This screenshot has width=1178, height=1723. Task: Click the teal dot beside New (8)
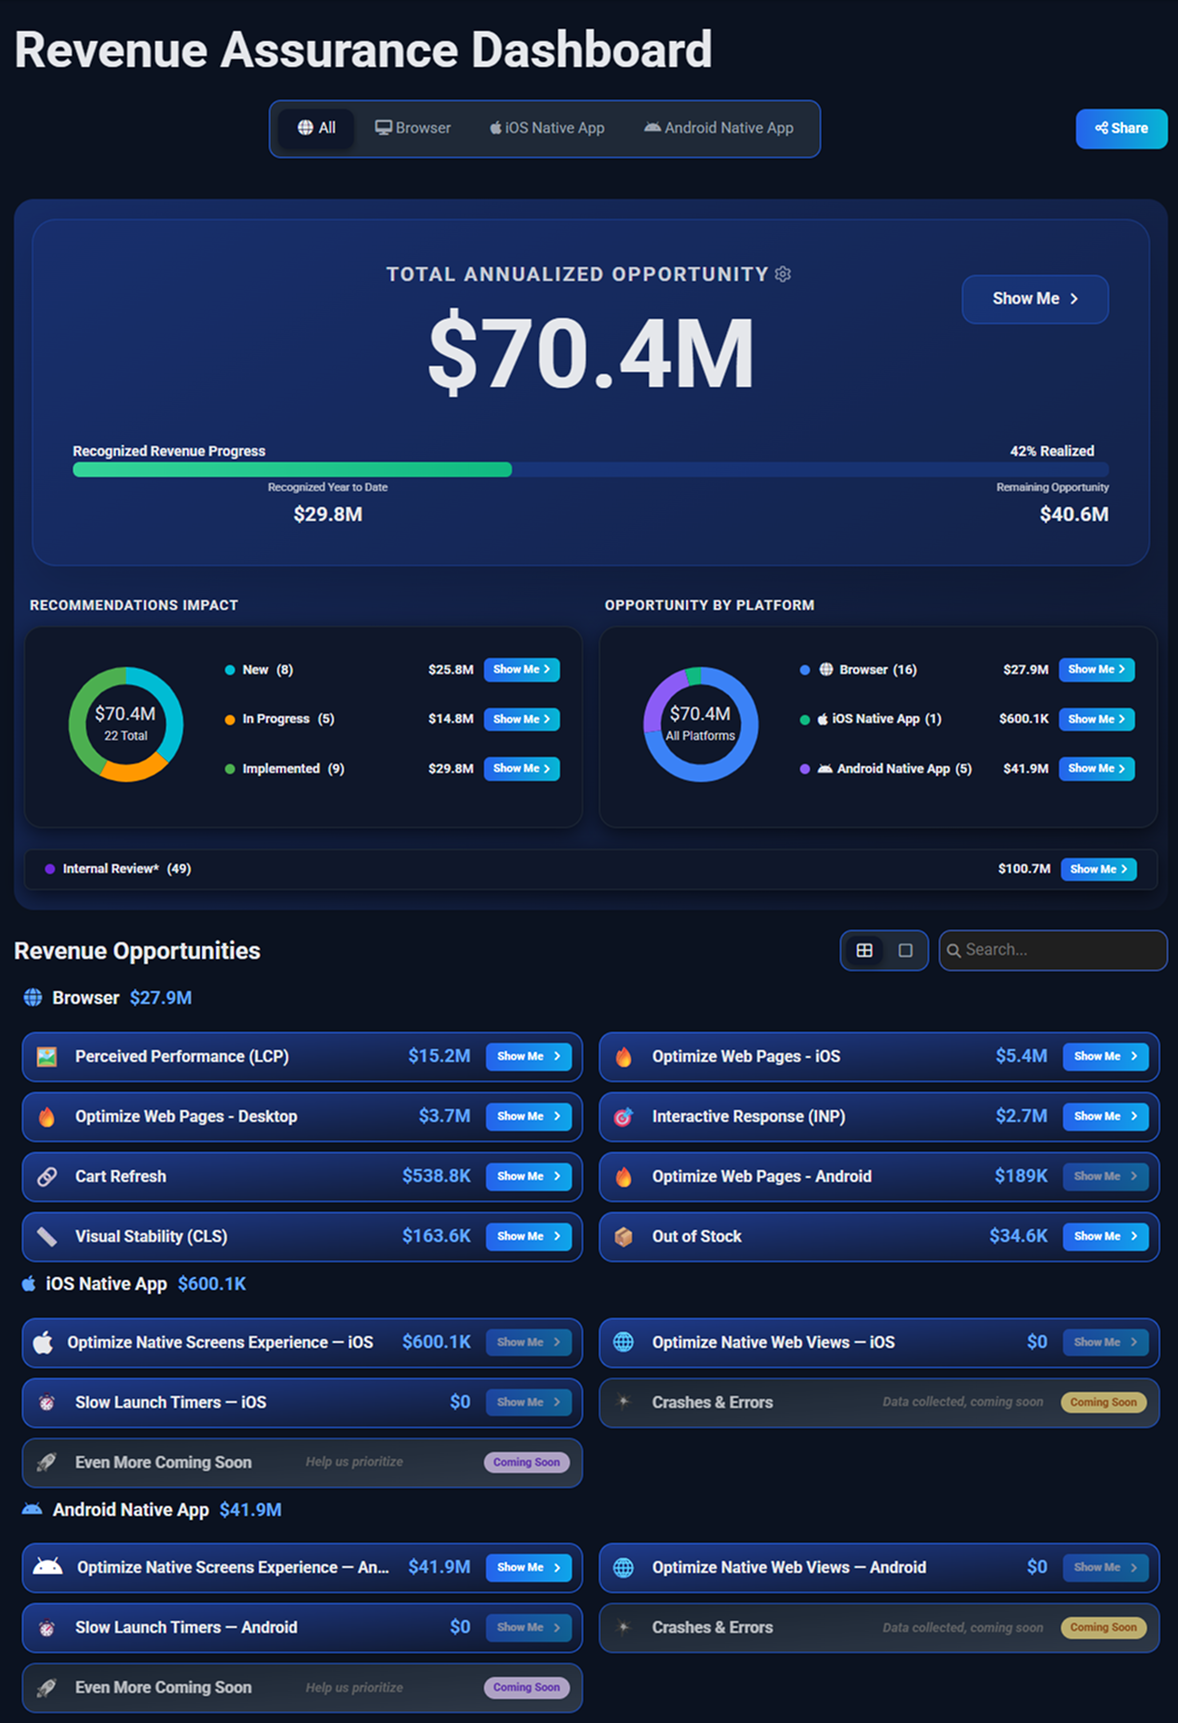230,670
